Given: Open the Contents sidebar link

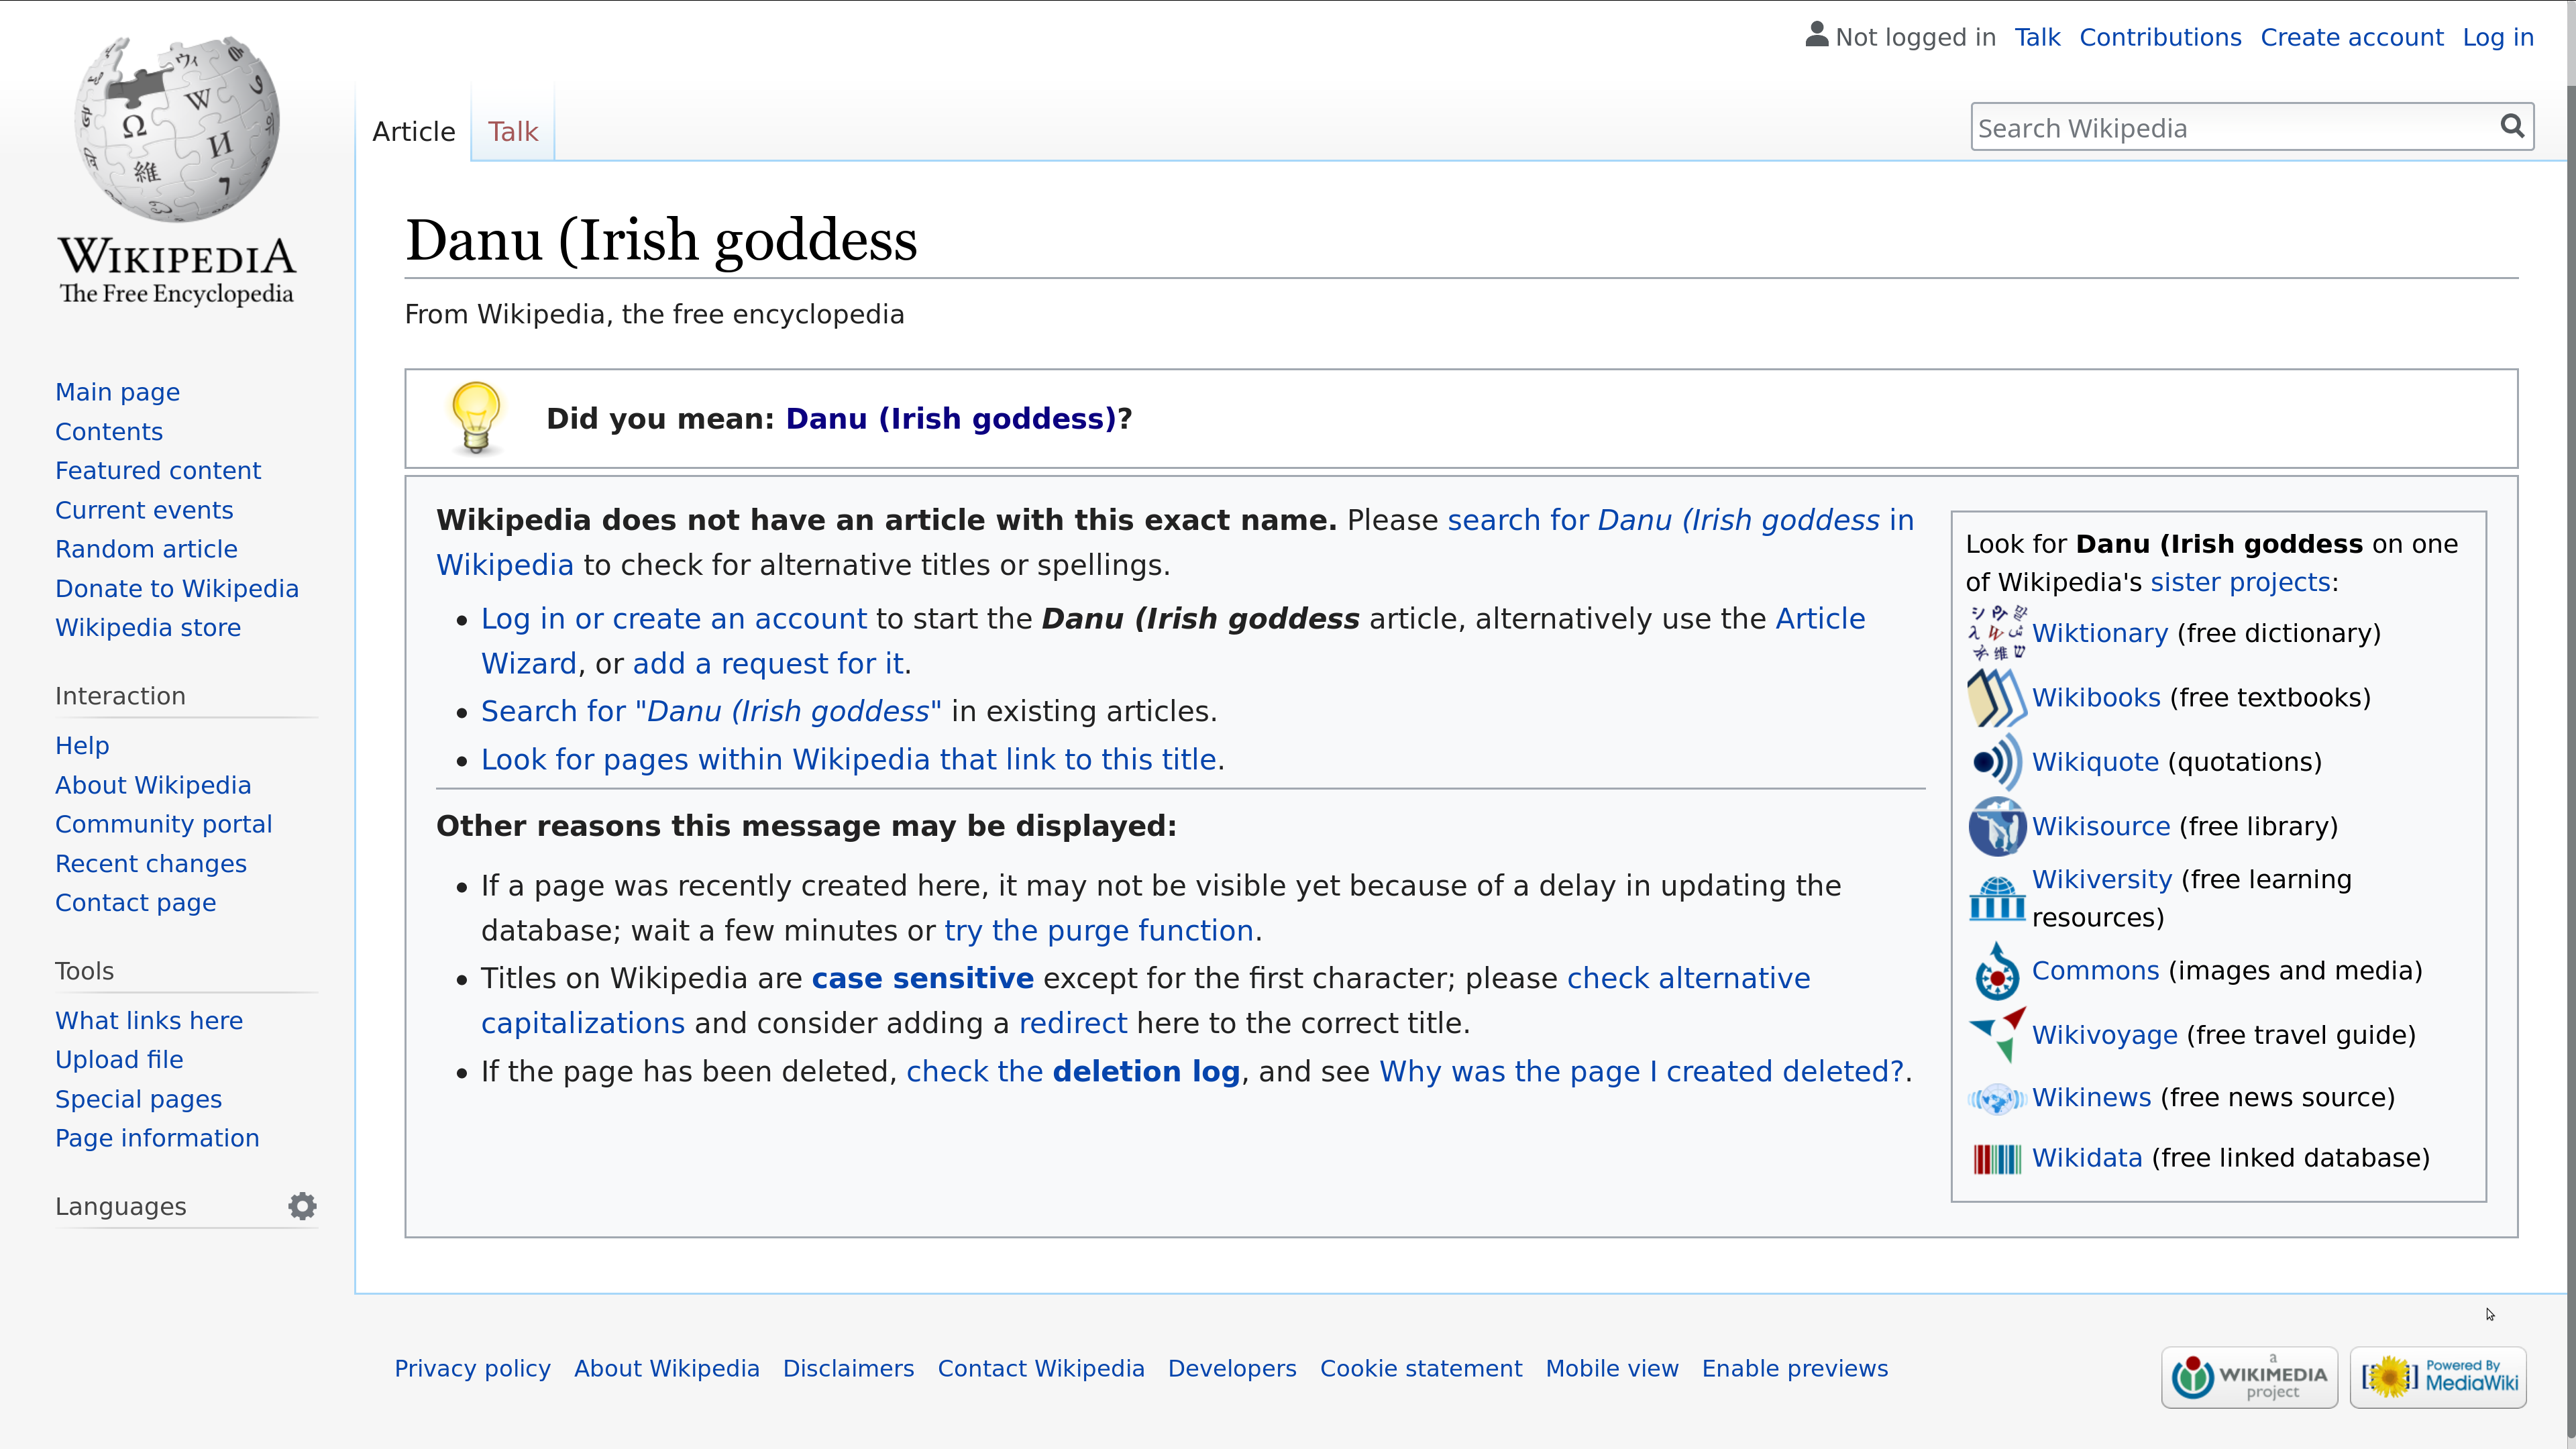Looking at the screenshot, I should (109, 431).
